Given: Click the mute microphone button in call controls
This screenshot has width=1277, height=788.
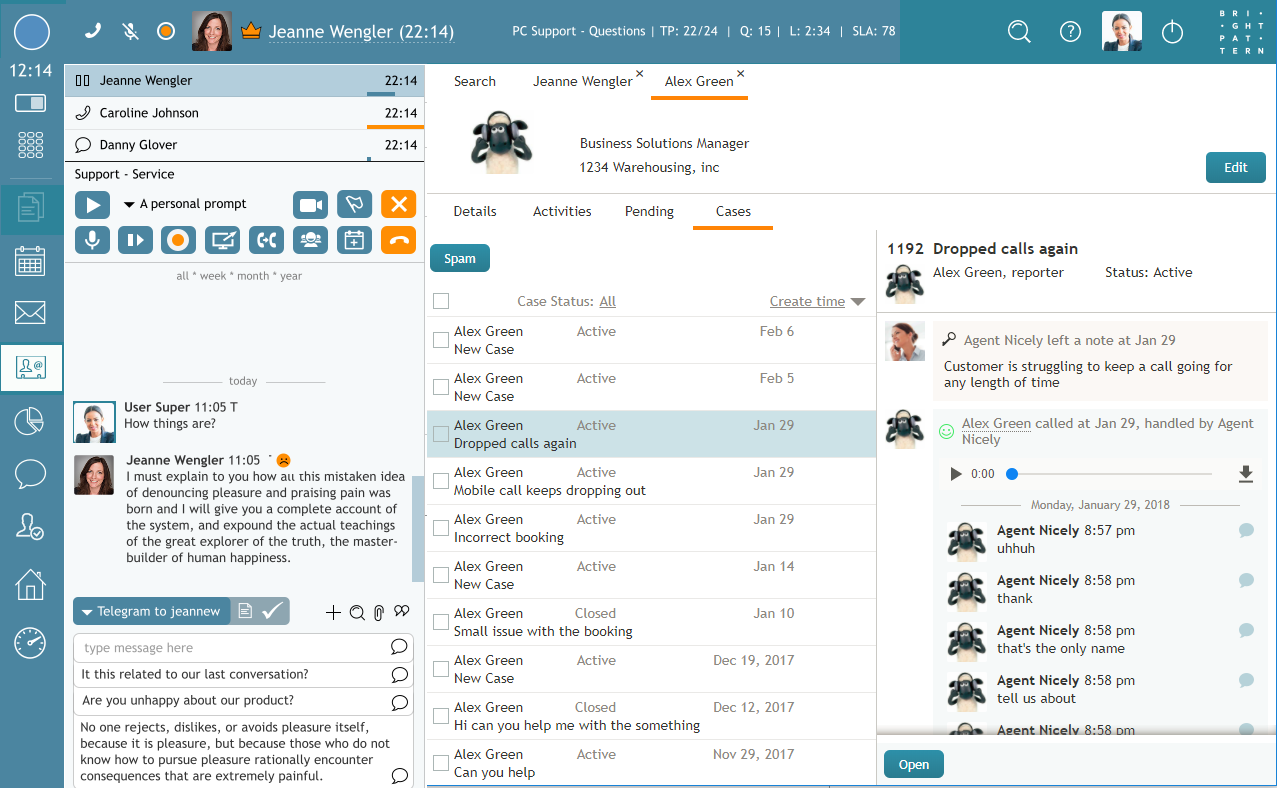Looking at the screenshot, I should 92,240.
